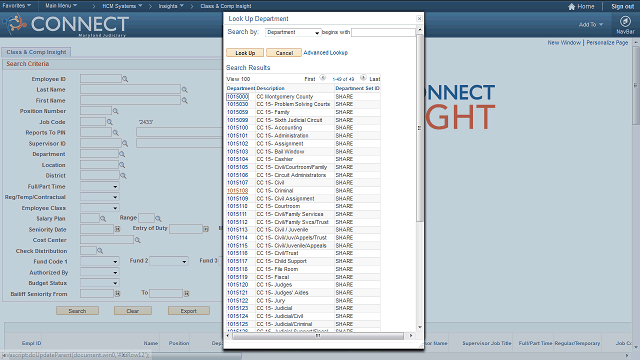Viewport: 640px width, 360px height.
Task: Open HCM Systems breadcrumb menu
Action: [122, 6]
